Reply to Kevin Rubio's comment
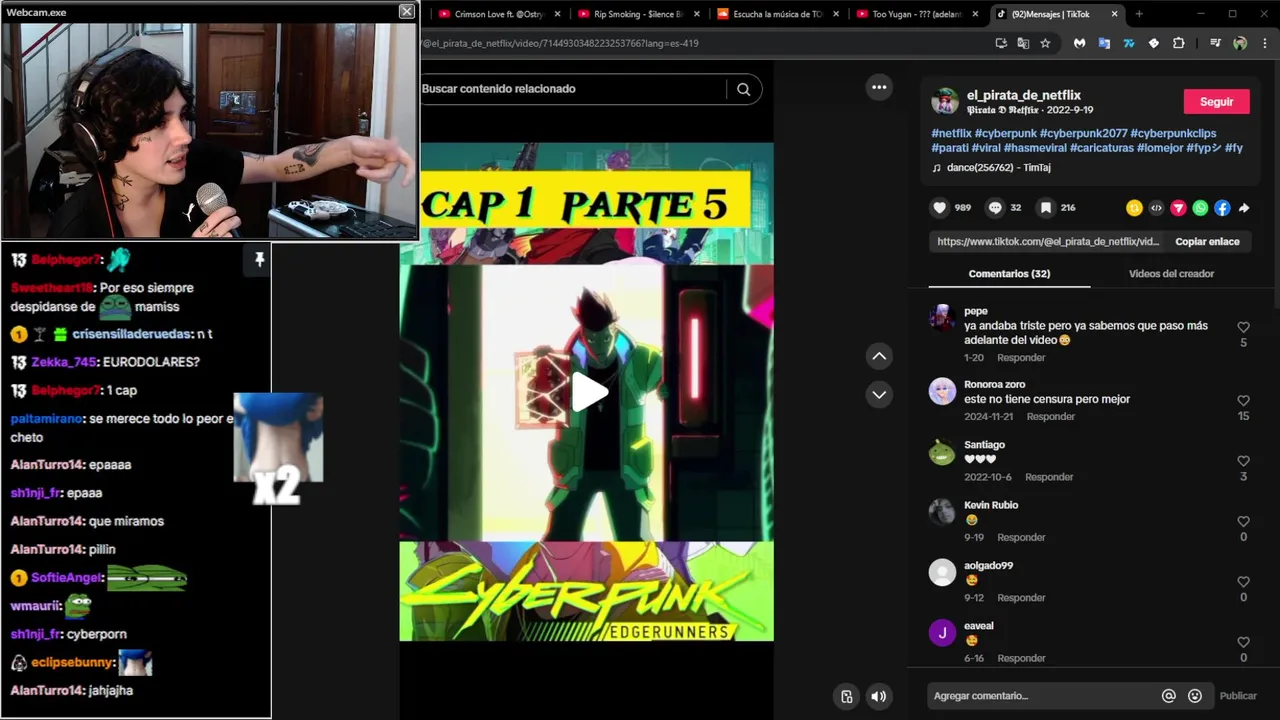The height and width of the screenshot is (720, 1280). 1021,537
